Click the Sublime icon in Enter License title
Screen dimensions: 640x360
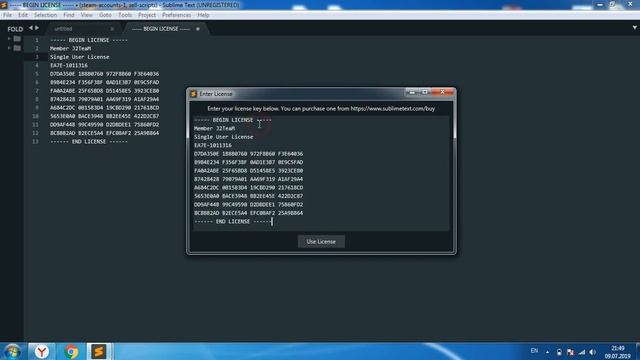coord(193,94)
